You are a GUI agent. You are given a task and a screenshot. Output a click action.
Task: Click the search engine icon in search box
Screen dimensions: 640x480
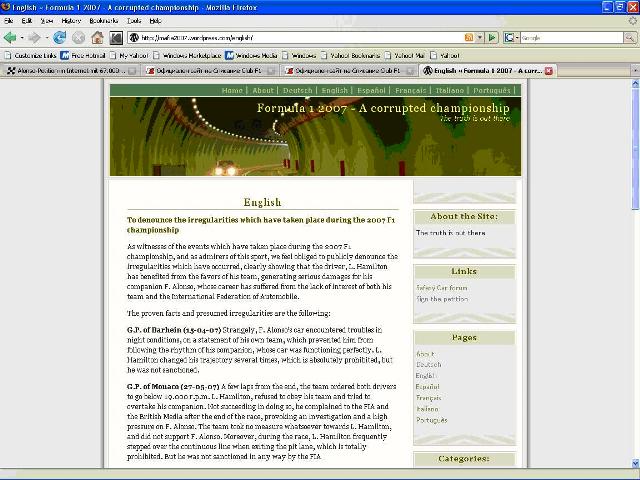pyautogui.click(x=509, y=38)
